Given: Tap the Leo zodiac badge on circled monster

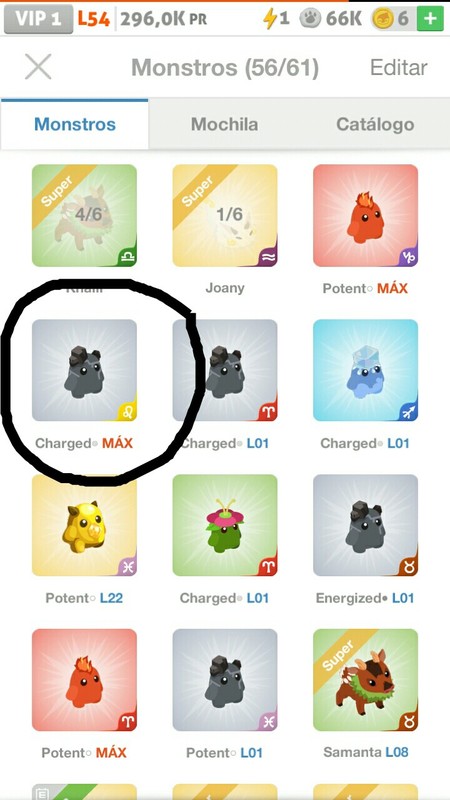Looking at the screenshot, I should [127, 411].
